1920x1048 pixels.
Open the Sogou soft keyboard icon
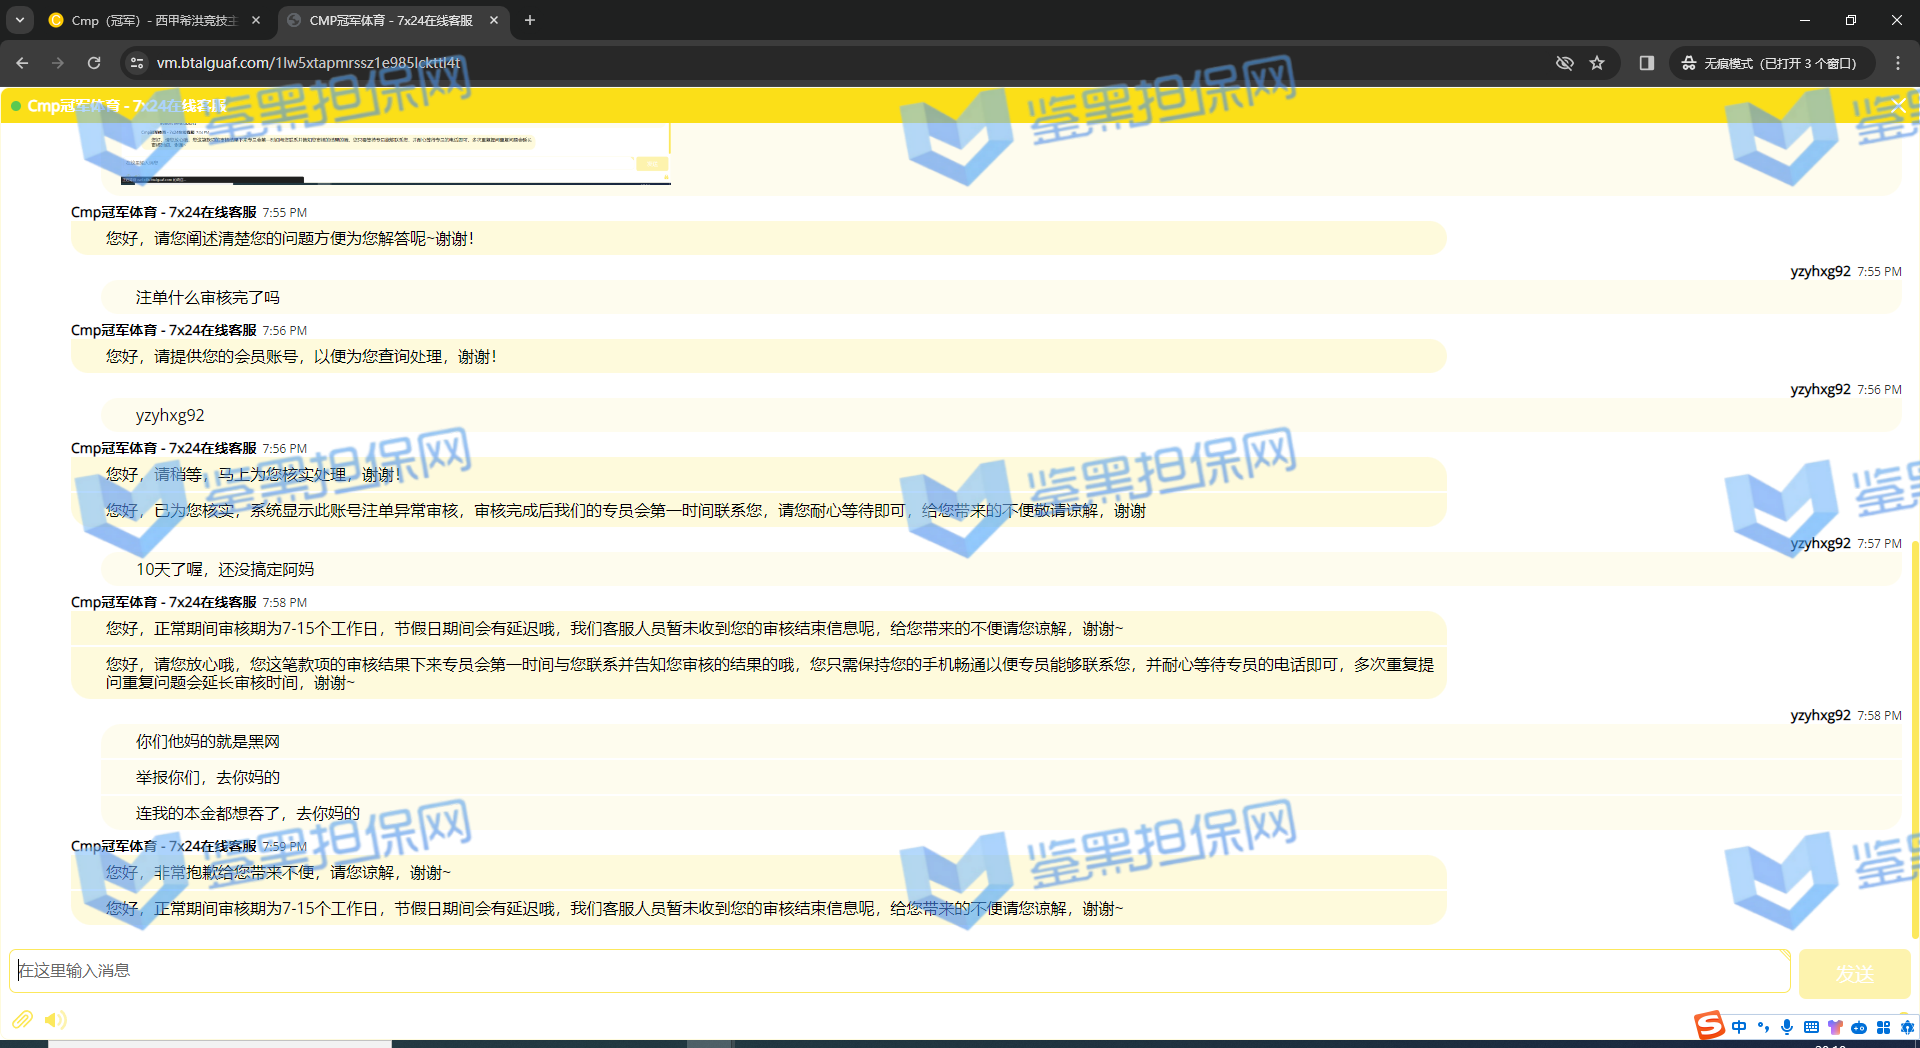tap(1811, 1027)
